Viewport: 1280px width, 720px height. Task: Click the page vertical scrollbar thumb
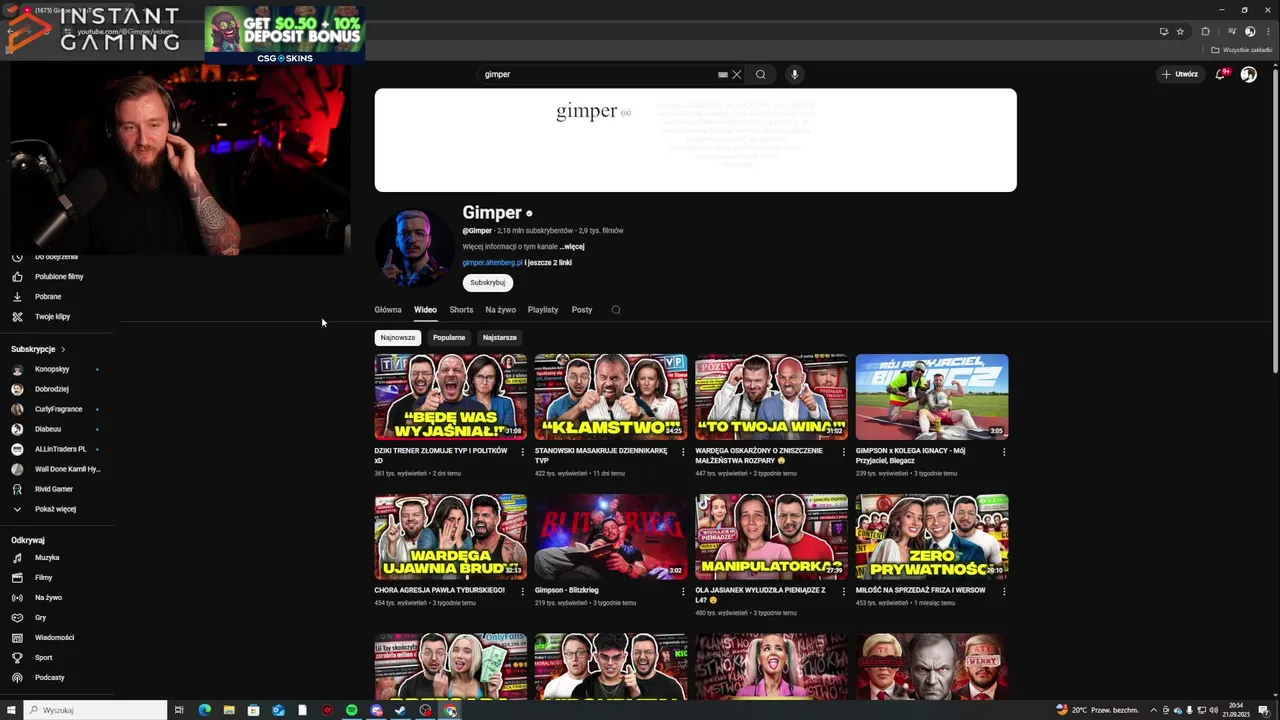click(x=1275, y=220)
